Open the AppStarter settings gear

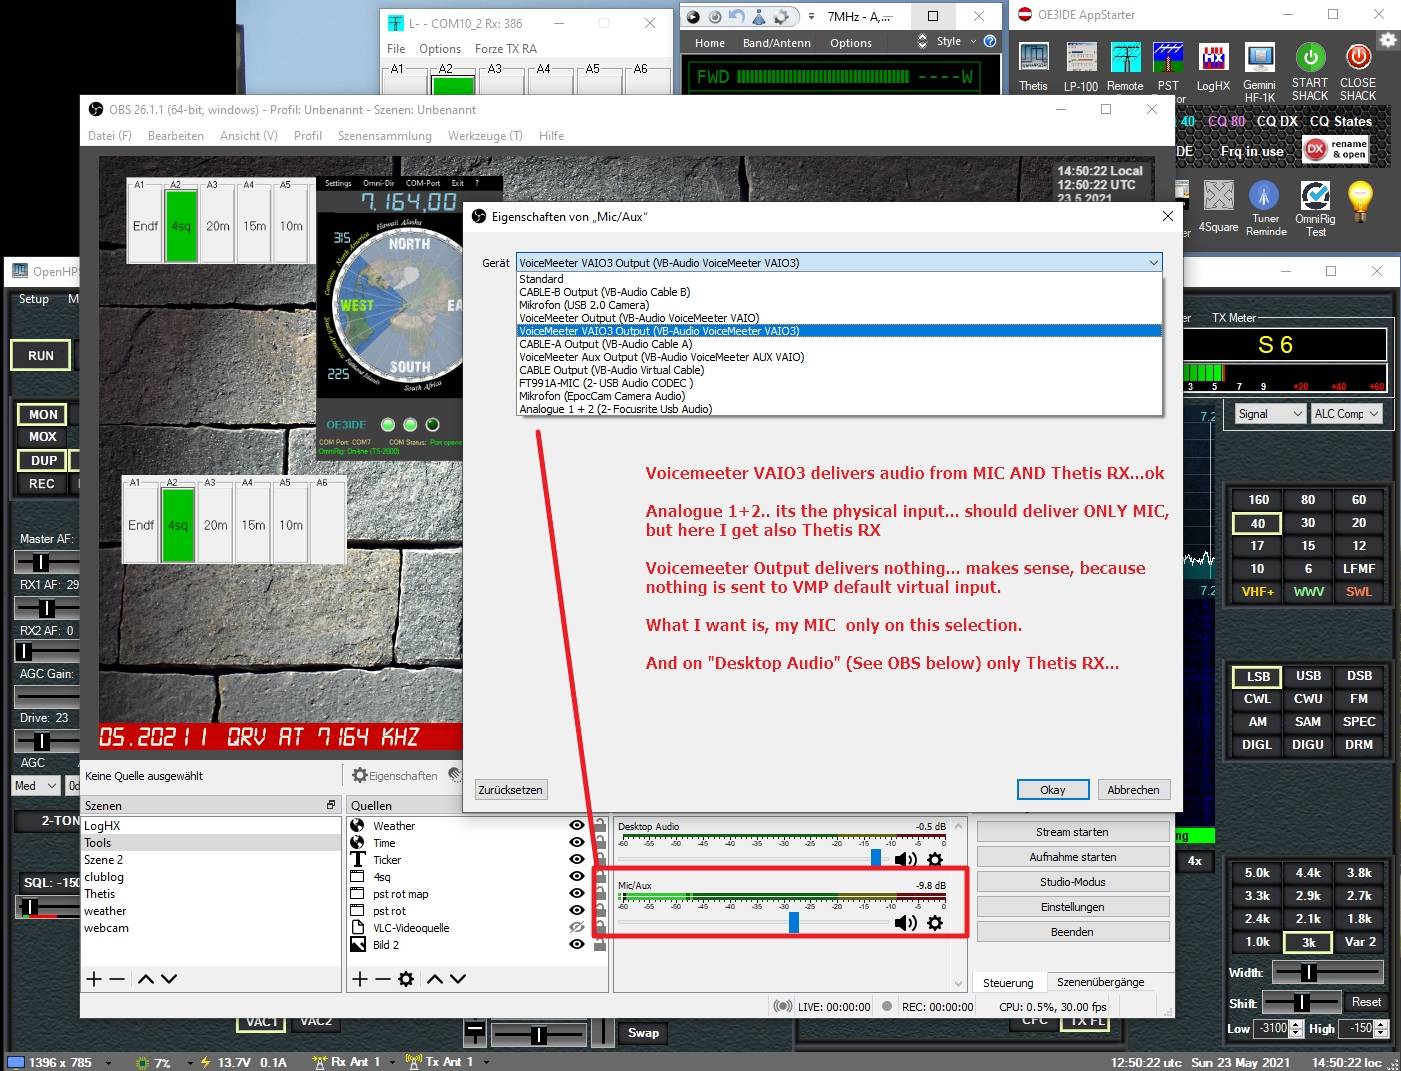pyautogui.click(x=1388, y=40)
